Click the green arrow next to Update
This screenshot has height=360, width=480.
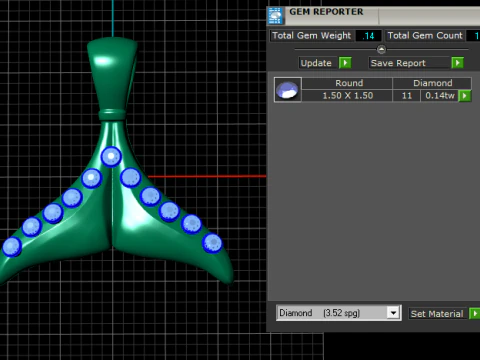point(345,63)
